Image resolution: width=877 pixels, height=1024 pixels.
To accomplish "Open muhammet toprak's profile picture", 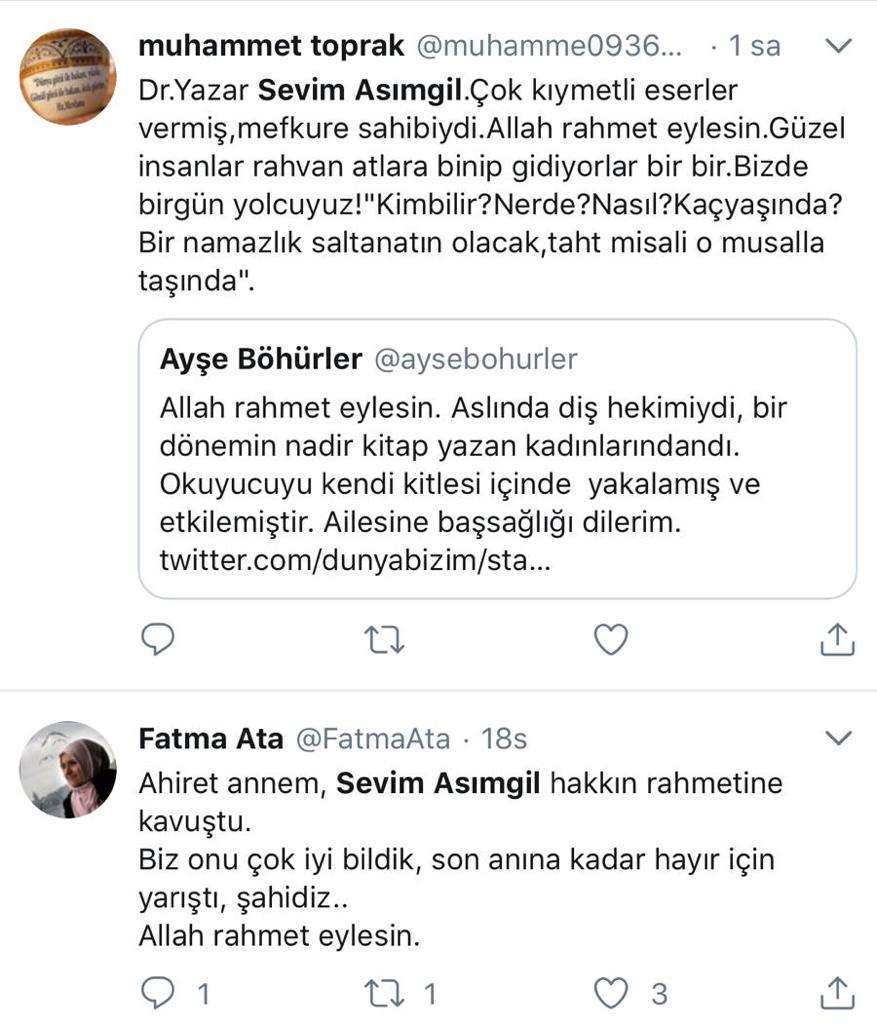I will 68,77.
